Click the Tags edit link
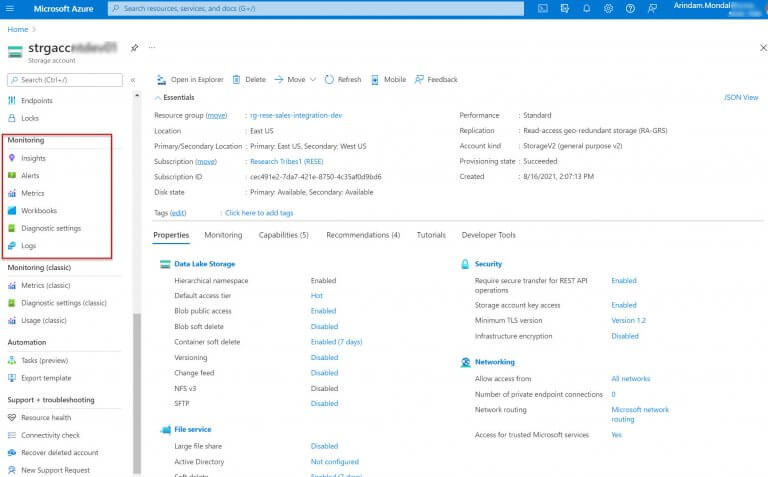 (x=178, y=213)
